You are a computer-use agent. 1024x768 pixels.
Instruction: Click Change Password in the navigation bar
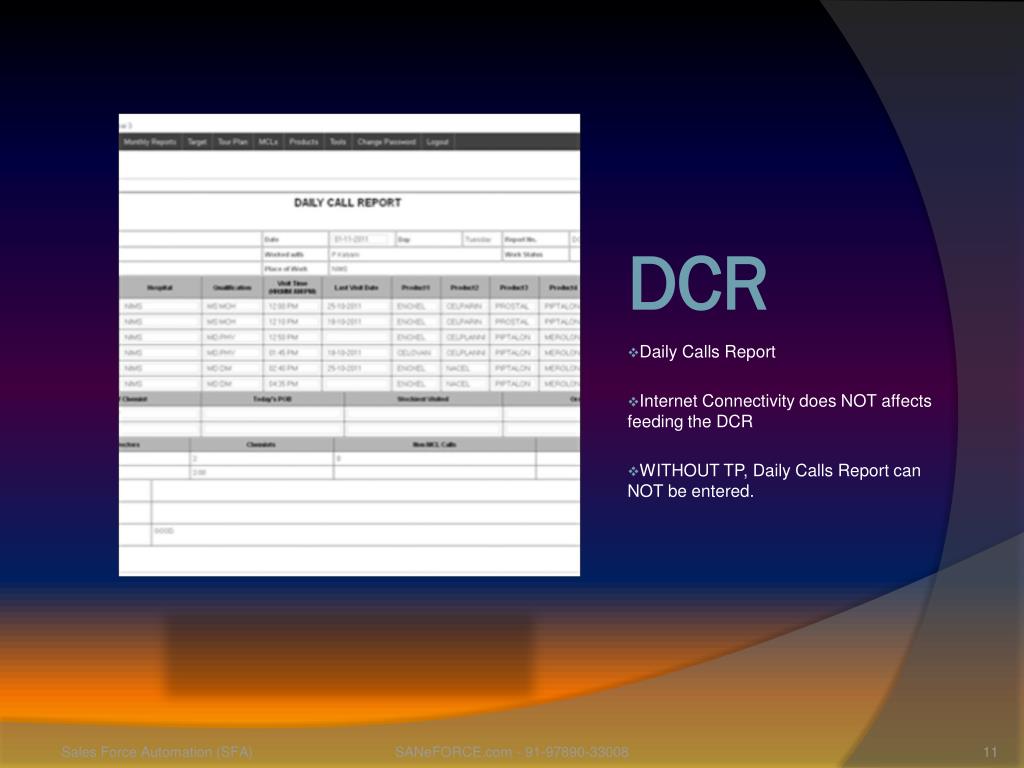(x=386, y=142)
